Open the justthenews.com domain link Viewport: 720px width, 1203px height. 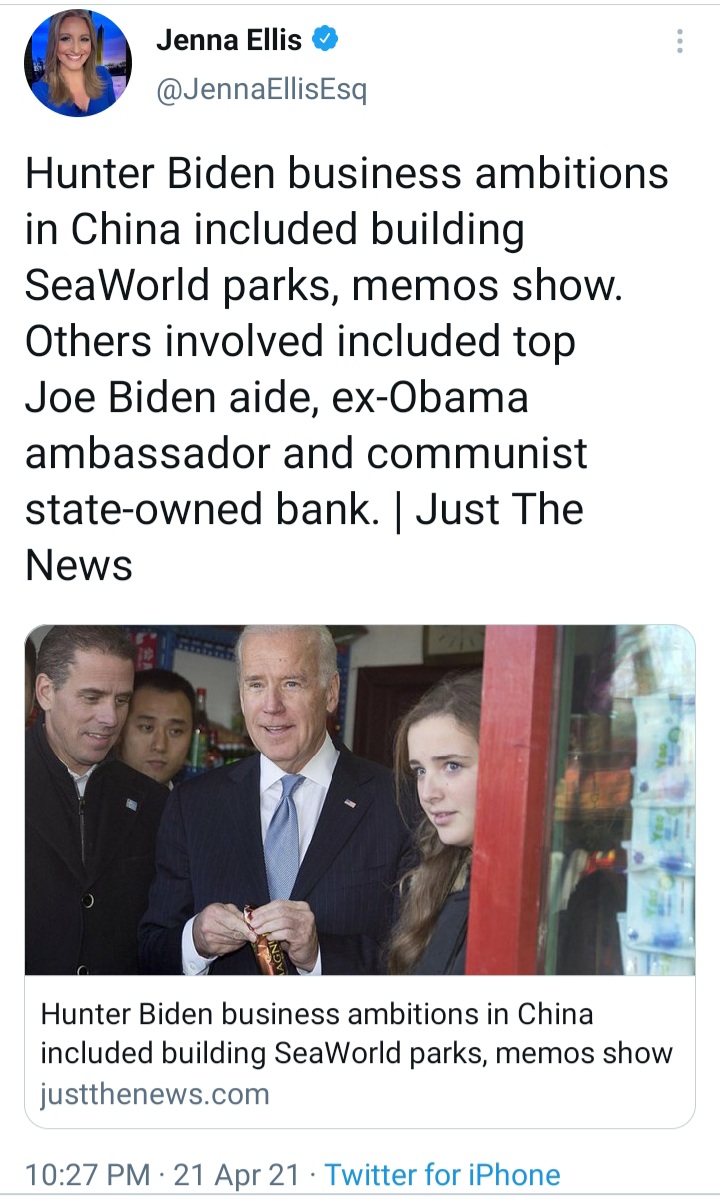pyautogui.click(x=155, y=1094)
